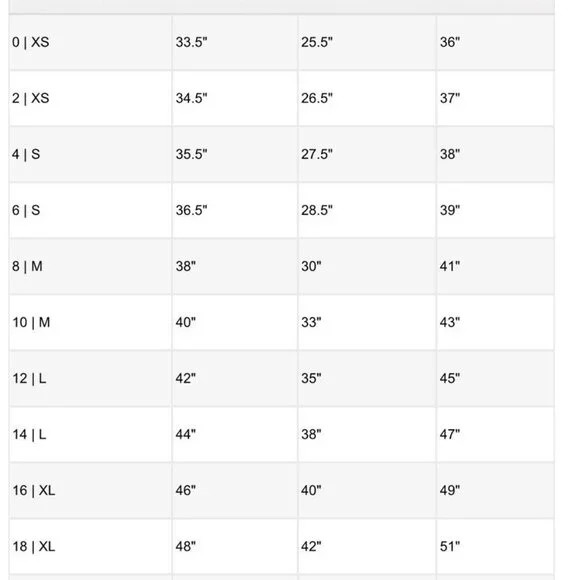Select the 16 | XL row label

pos(34,490)
